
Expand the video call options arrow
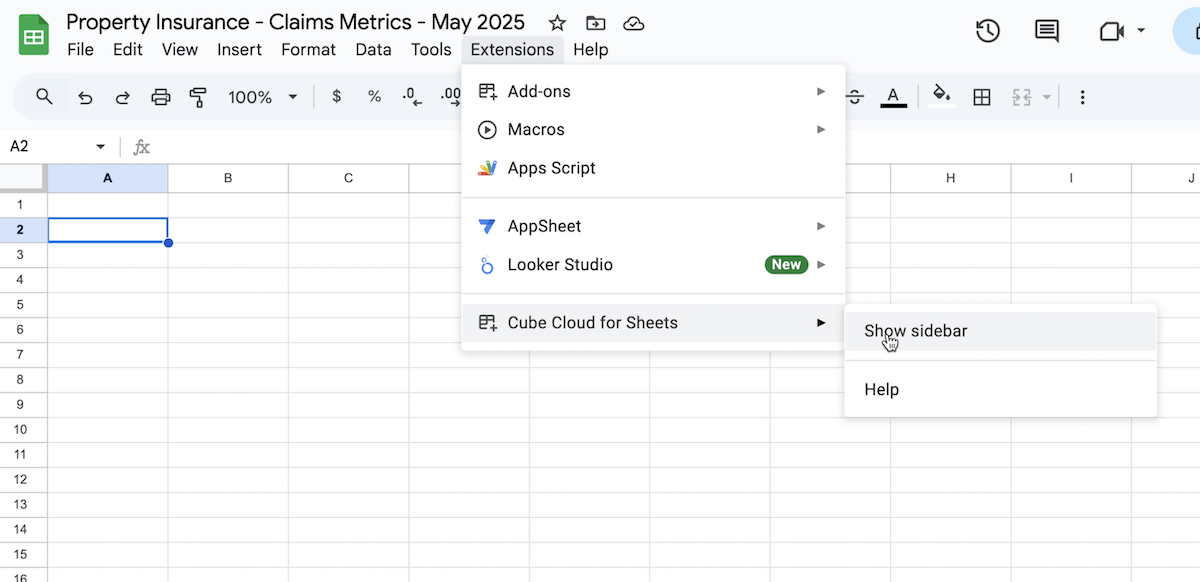[x=1142, y=31]
